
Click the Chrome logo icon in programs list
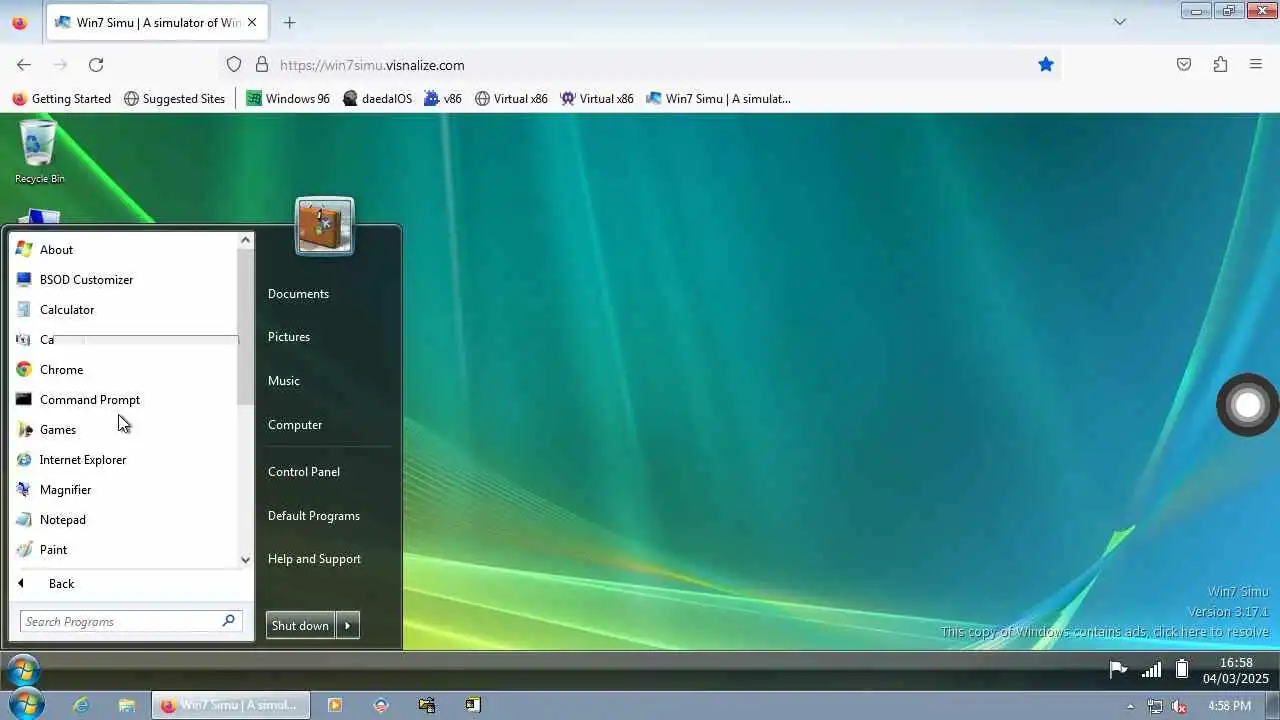24,369
